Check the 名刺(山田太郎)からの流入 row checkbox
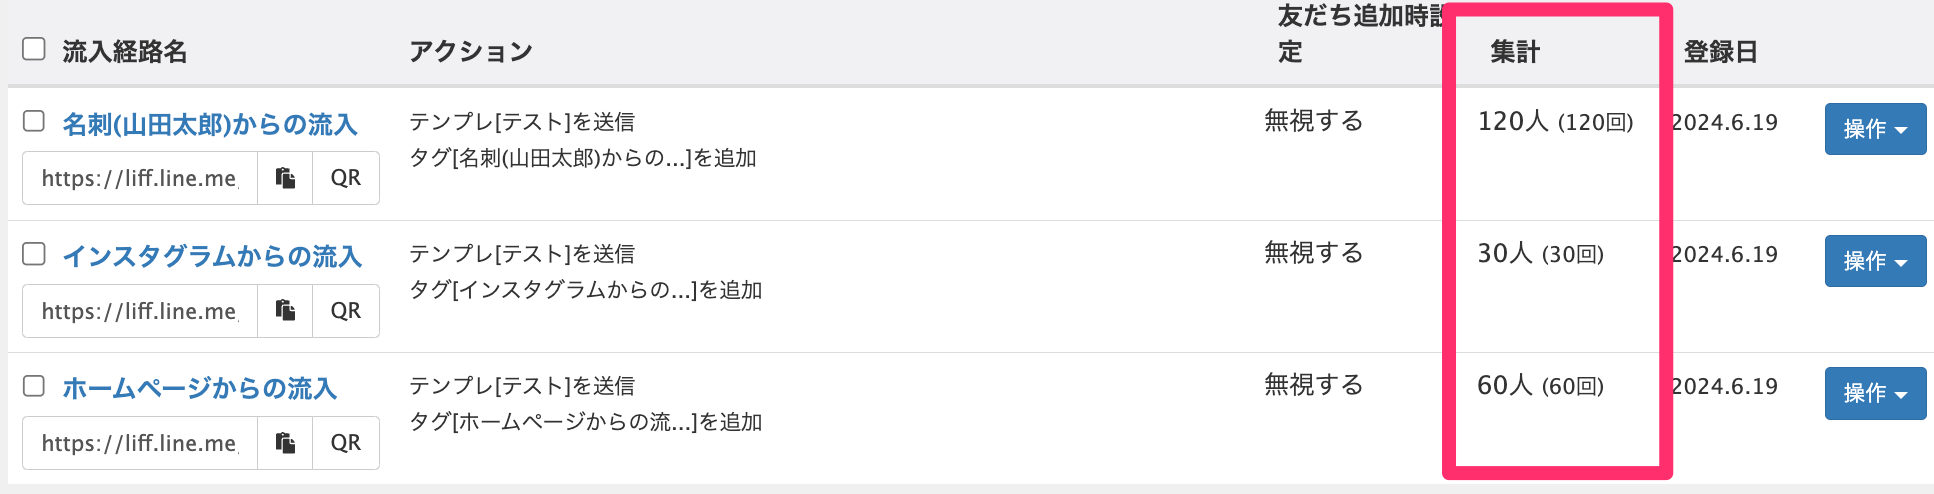The image size is (1934, 494). (x=34, y=121)
